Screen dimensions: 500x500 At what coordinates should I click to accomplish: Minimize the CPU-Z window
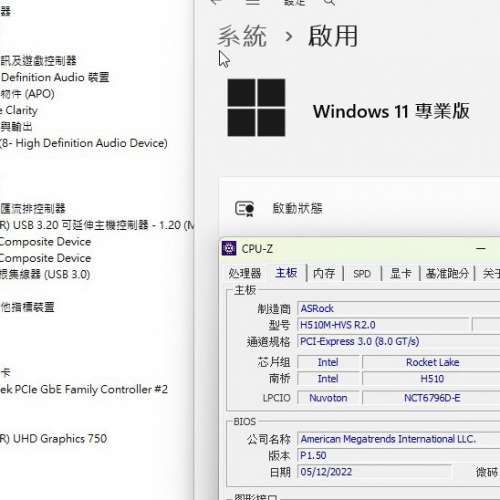pyautogui.click(x=481, y=249)
